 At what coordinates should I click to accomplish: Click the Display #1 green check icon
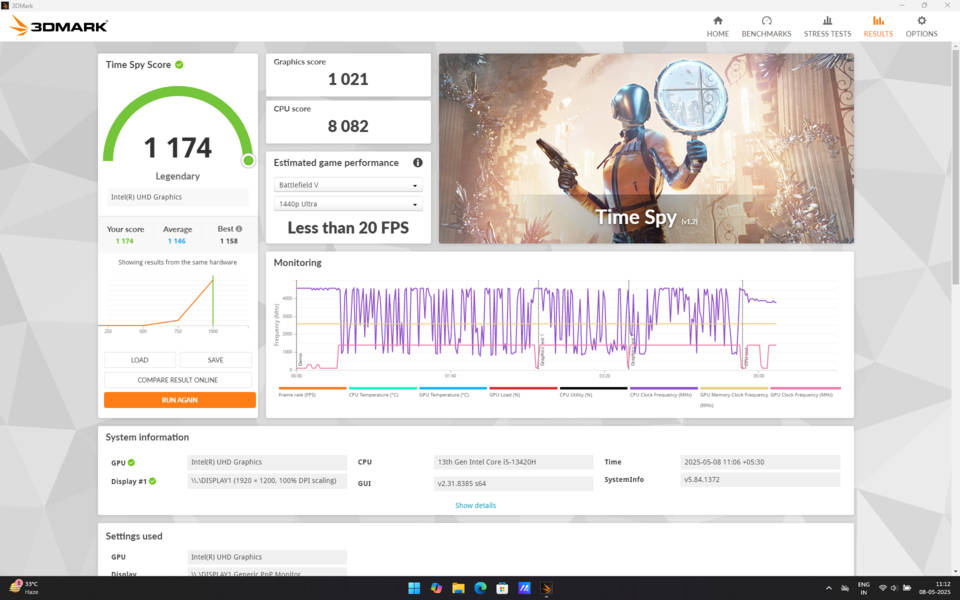[152, 481]
